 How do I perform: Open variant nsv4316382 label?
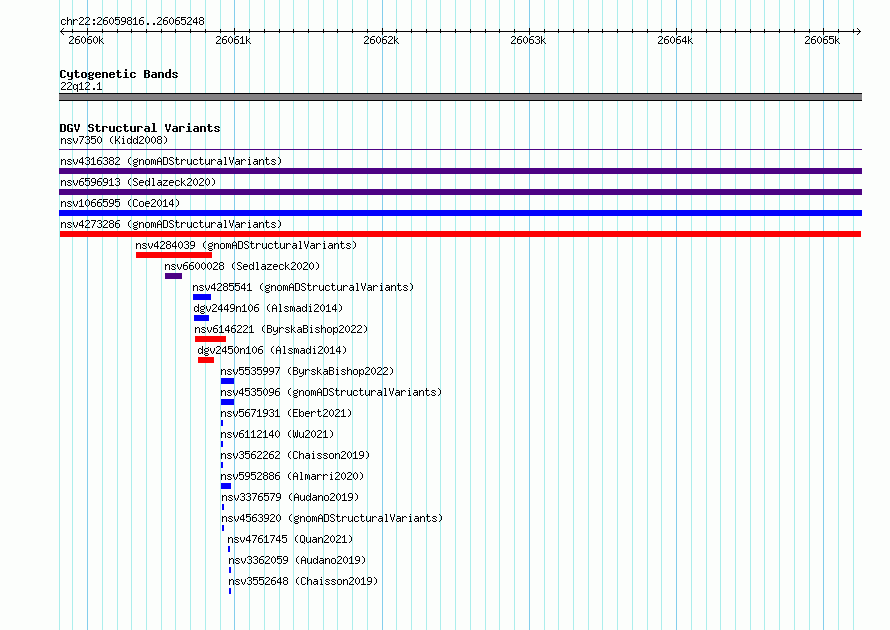[171, 161]
